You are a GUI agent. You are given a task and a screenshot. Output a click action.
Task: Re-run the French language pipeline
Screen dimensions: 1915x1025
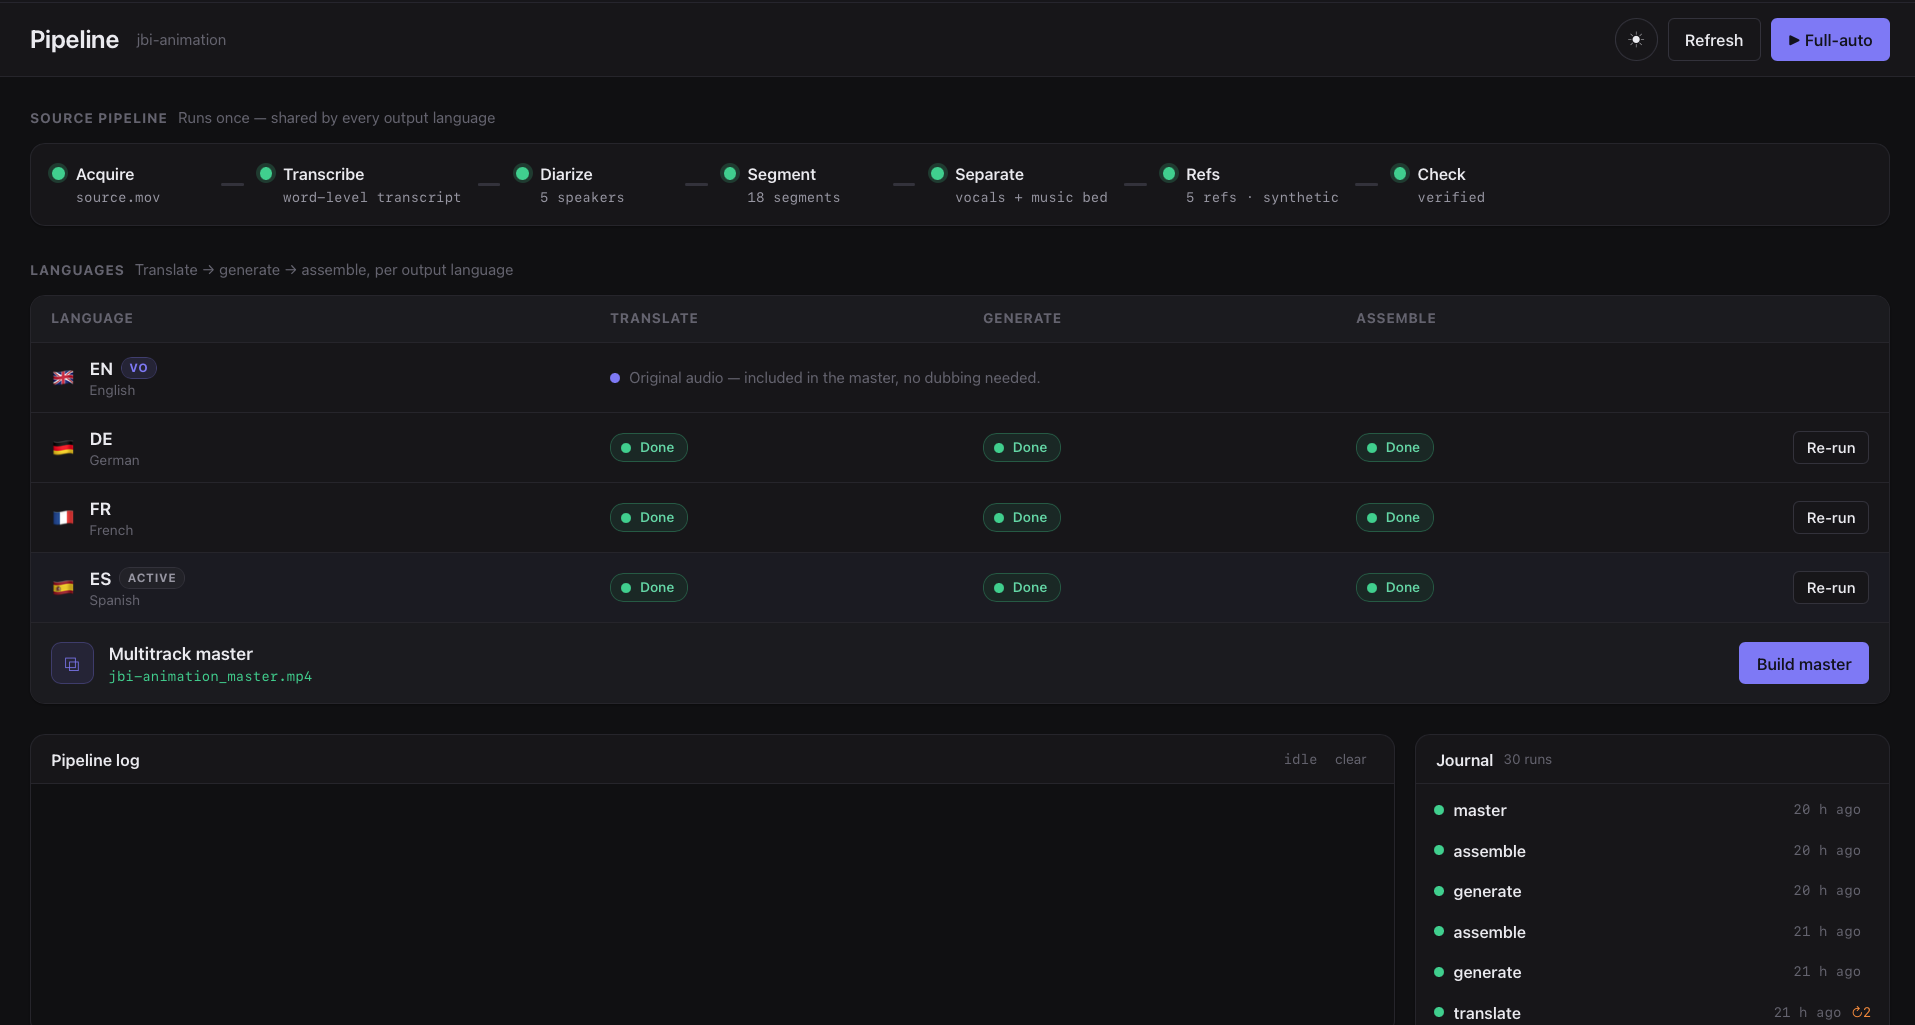1830,518
